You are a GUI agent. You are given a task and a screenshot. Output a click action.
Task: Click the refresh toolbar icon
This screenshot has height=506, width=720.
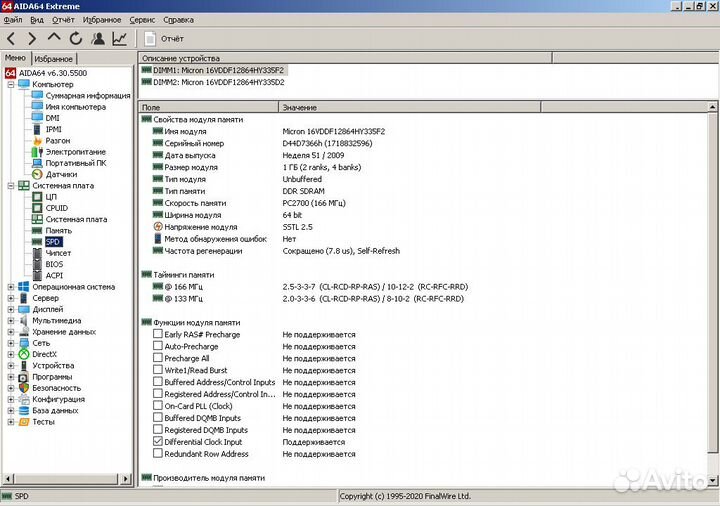pyautogui.click(x=76, y=39)
